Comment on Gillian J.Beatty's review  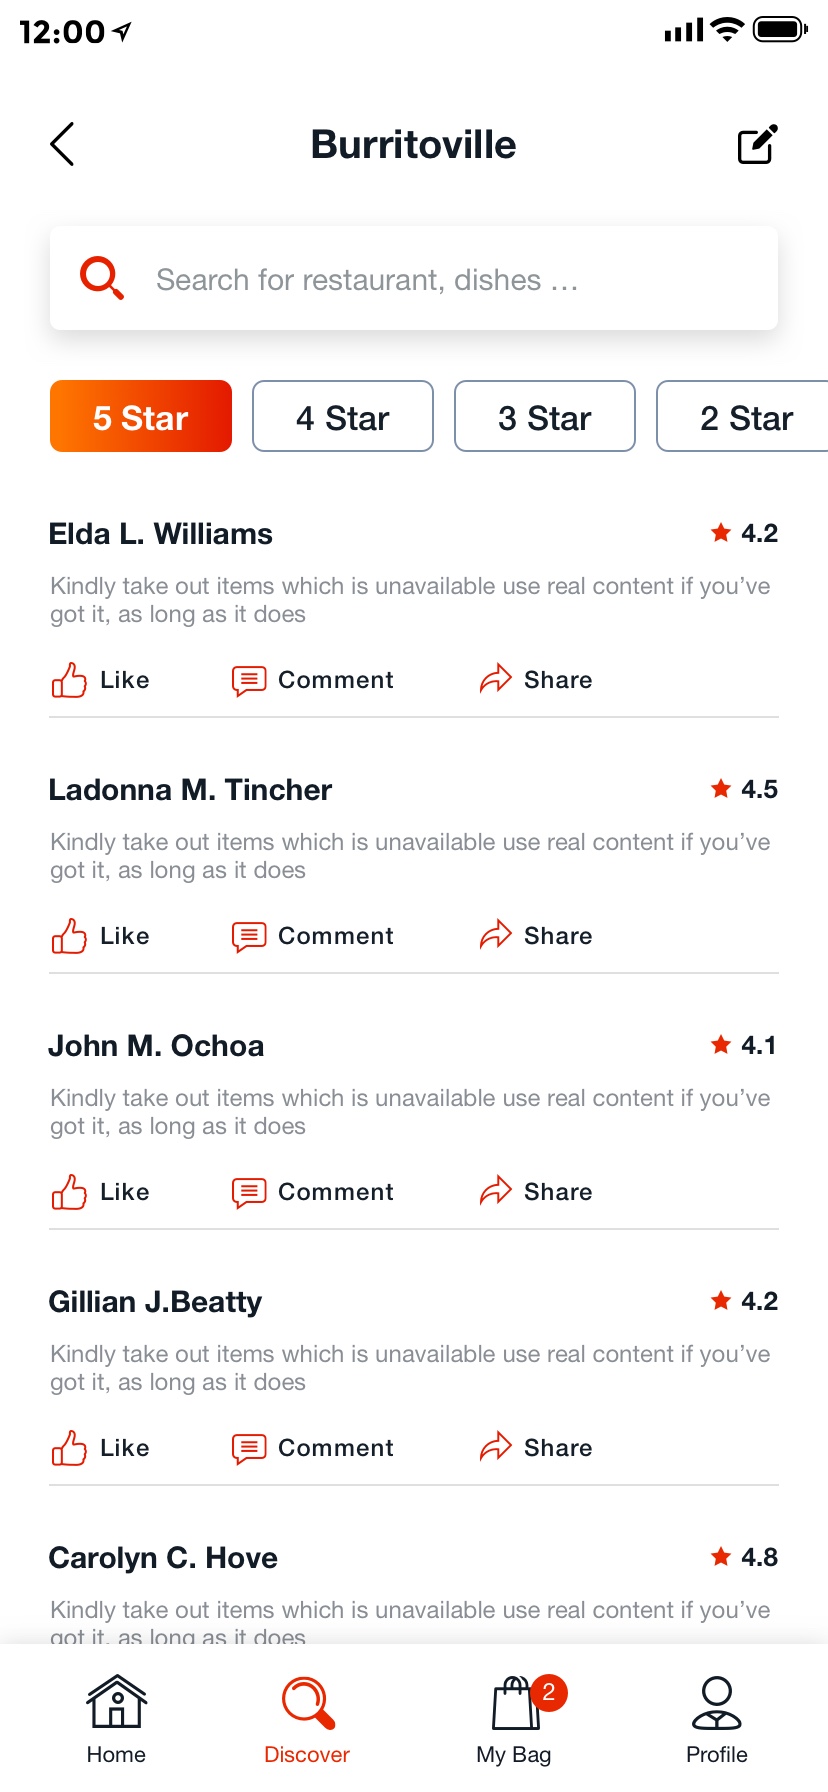(x=313, y=1448)
